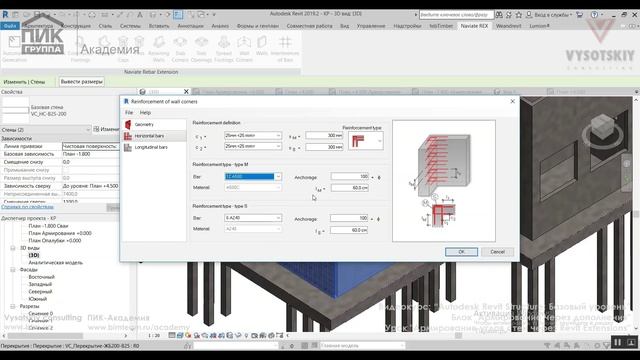640x360 pixels.
Task: Click the Вывести размеры button
Action: pos(82,82)
